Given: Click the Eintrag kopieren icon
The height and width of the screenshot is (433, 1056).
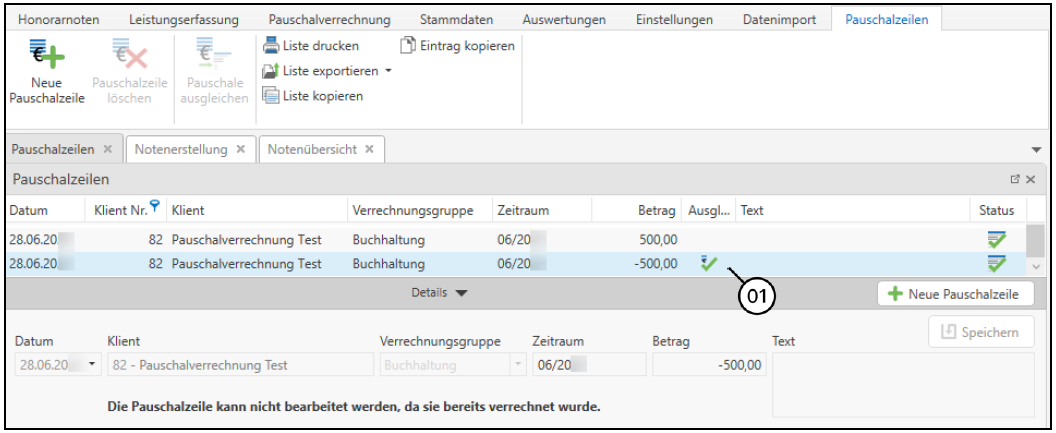Looking at the screenshot, I should coord(408,46).
